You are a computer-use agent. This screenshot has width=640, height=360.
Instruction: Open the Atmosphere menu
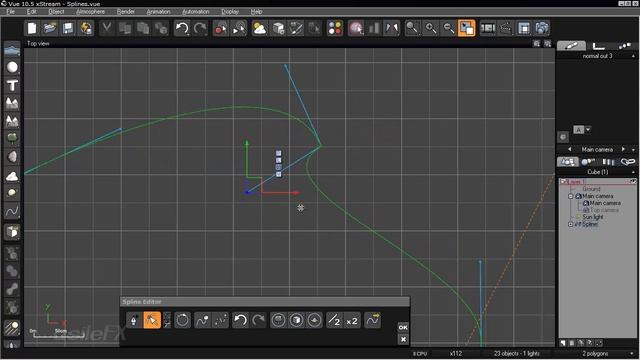pos(91,11)
